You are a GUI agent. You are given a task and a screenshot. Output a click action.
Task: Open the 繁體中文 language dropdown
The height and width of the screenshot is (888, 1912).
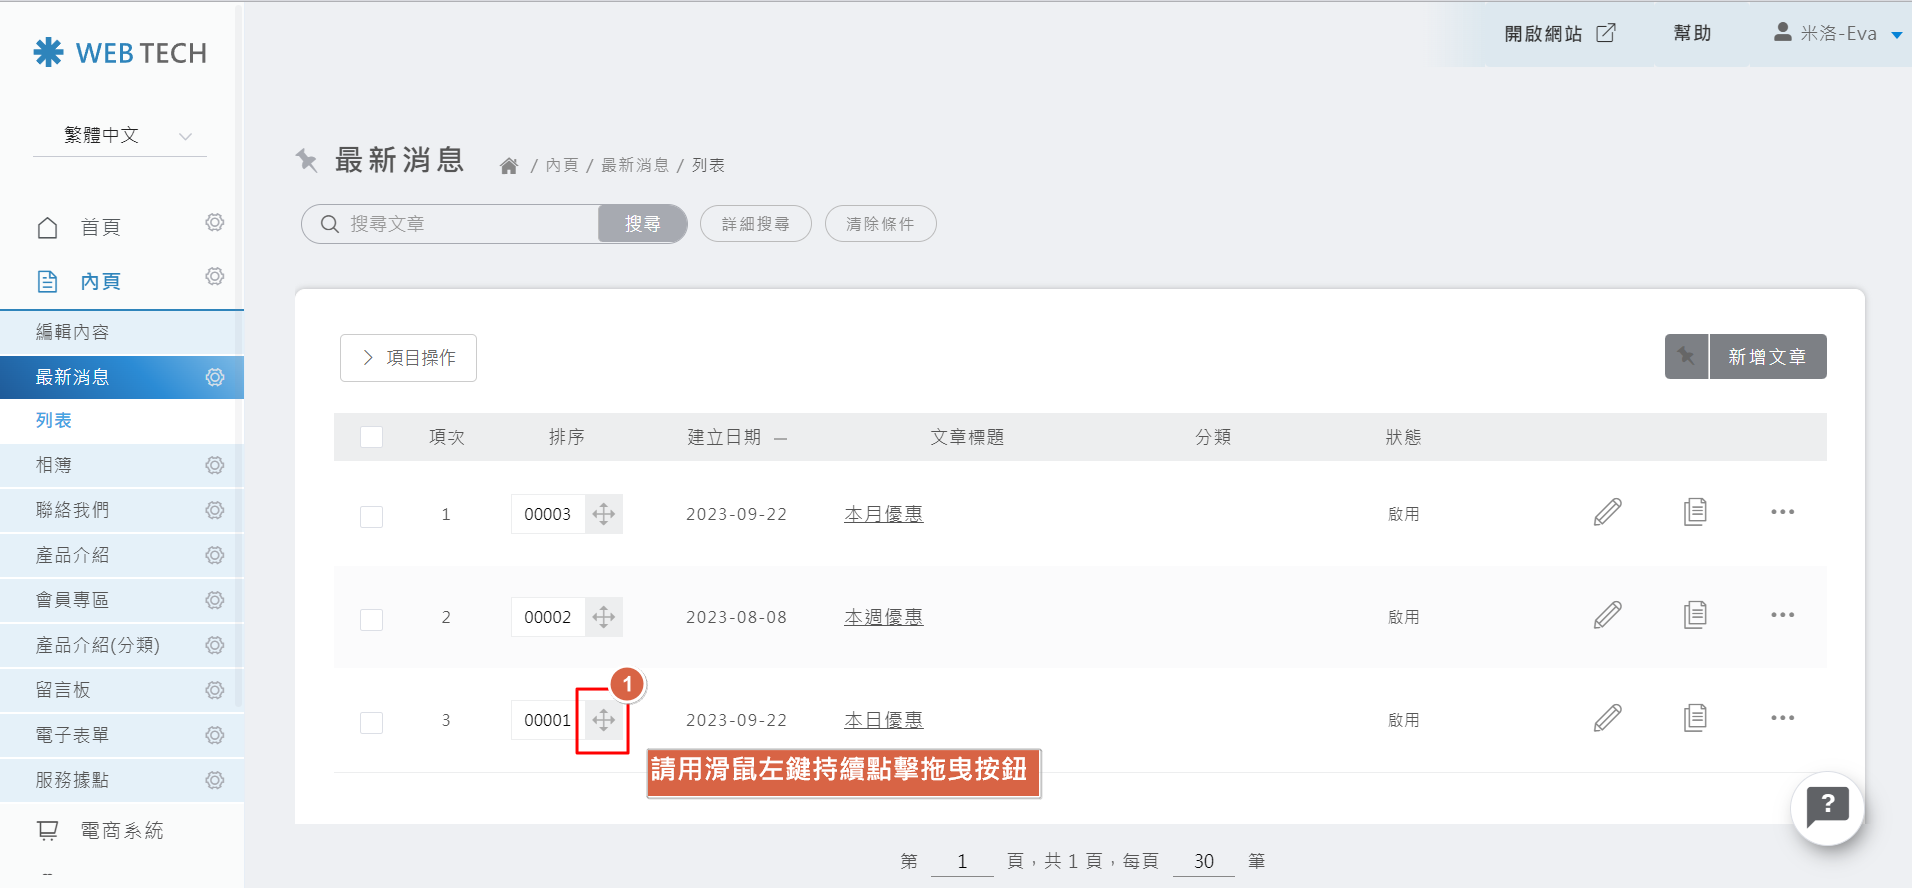[120, 136]
